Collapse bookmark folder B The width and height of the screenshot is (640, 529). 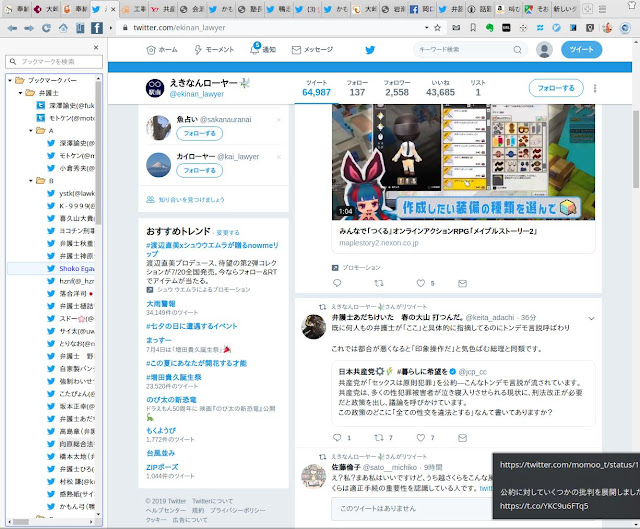[x=31, y=181]
